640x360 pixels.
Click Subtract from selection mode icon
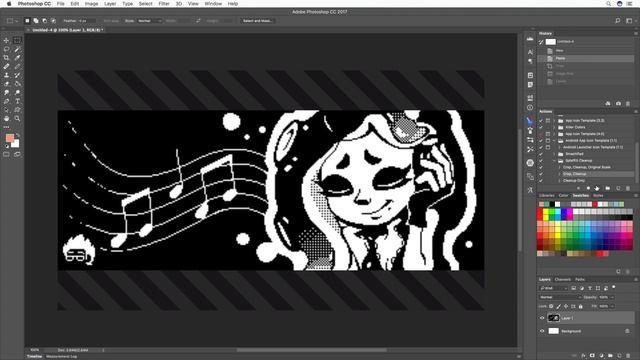click(x=44, y=20)
